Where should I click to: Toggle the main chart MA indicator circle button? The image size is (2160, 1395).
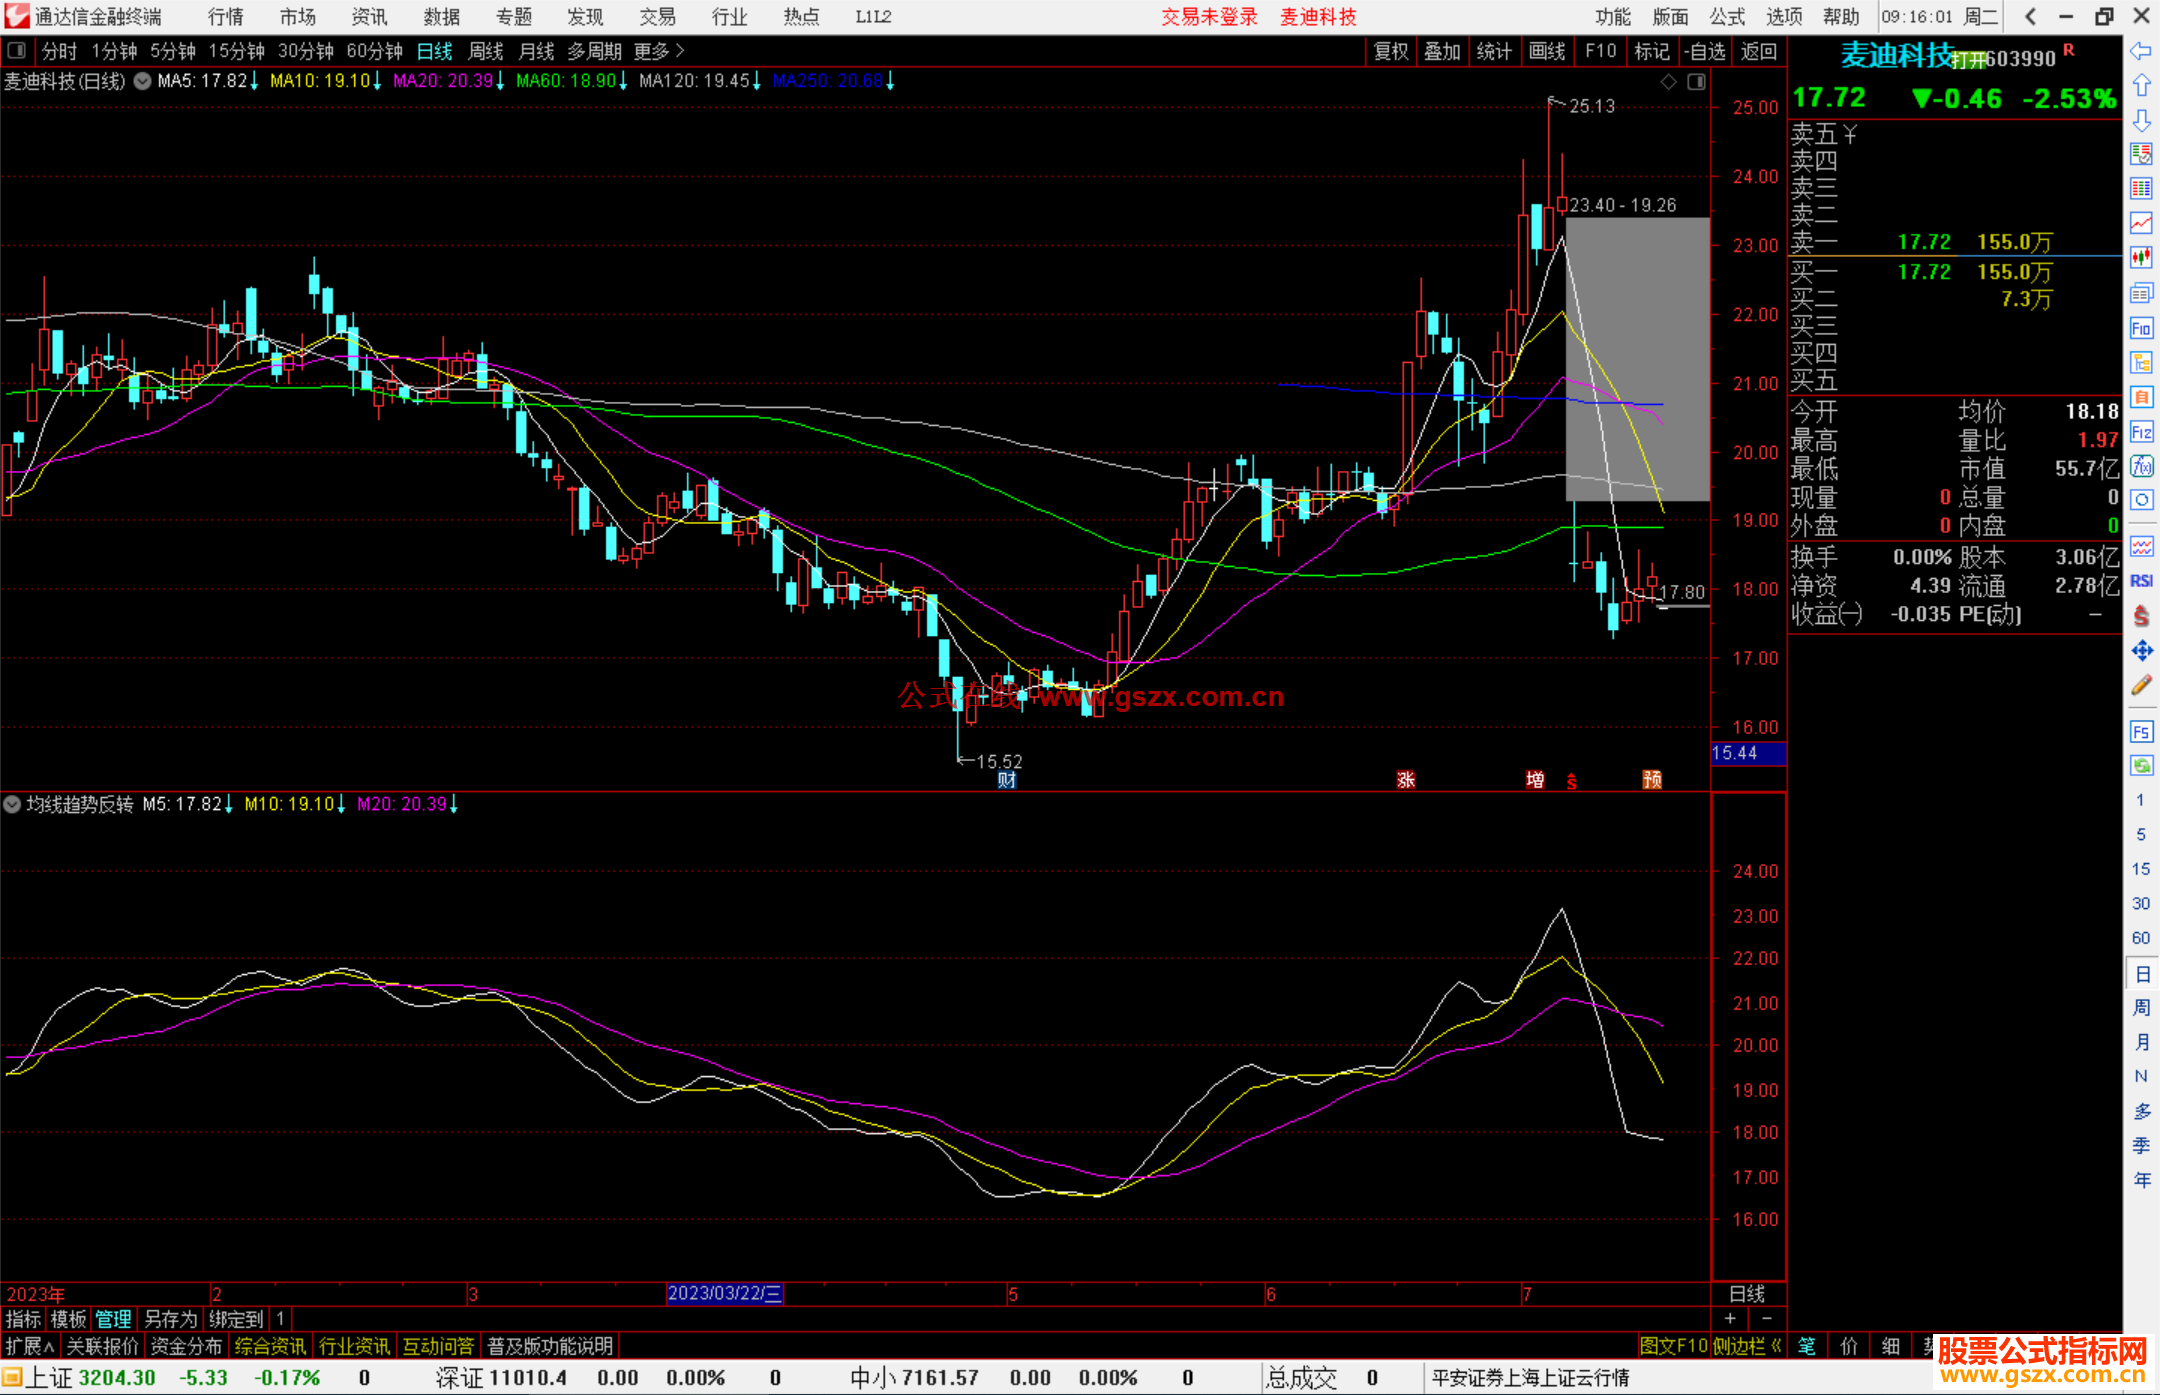click(143, 81)
